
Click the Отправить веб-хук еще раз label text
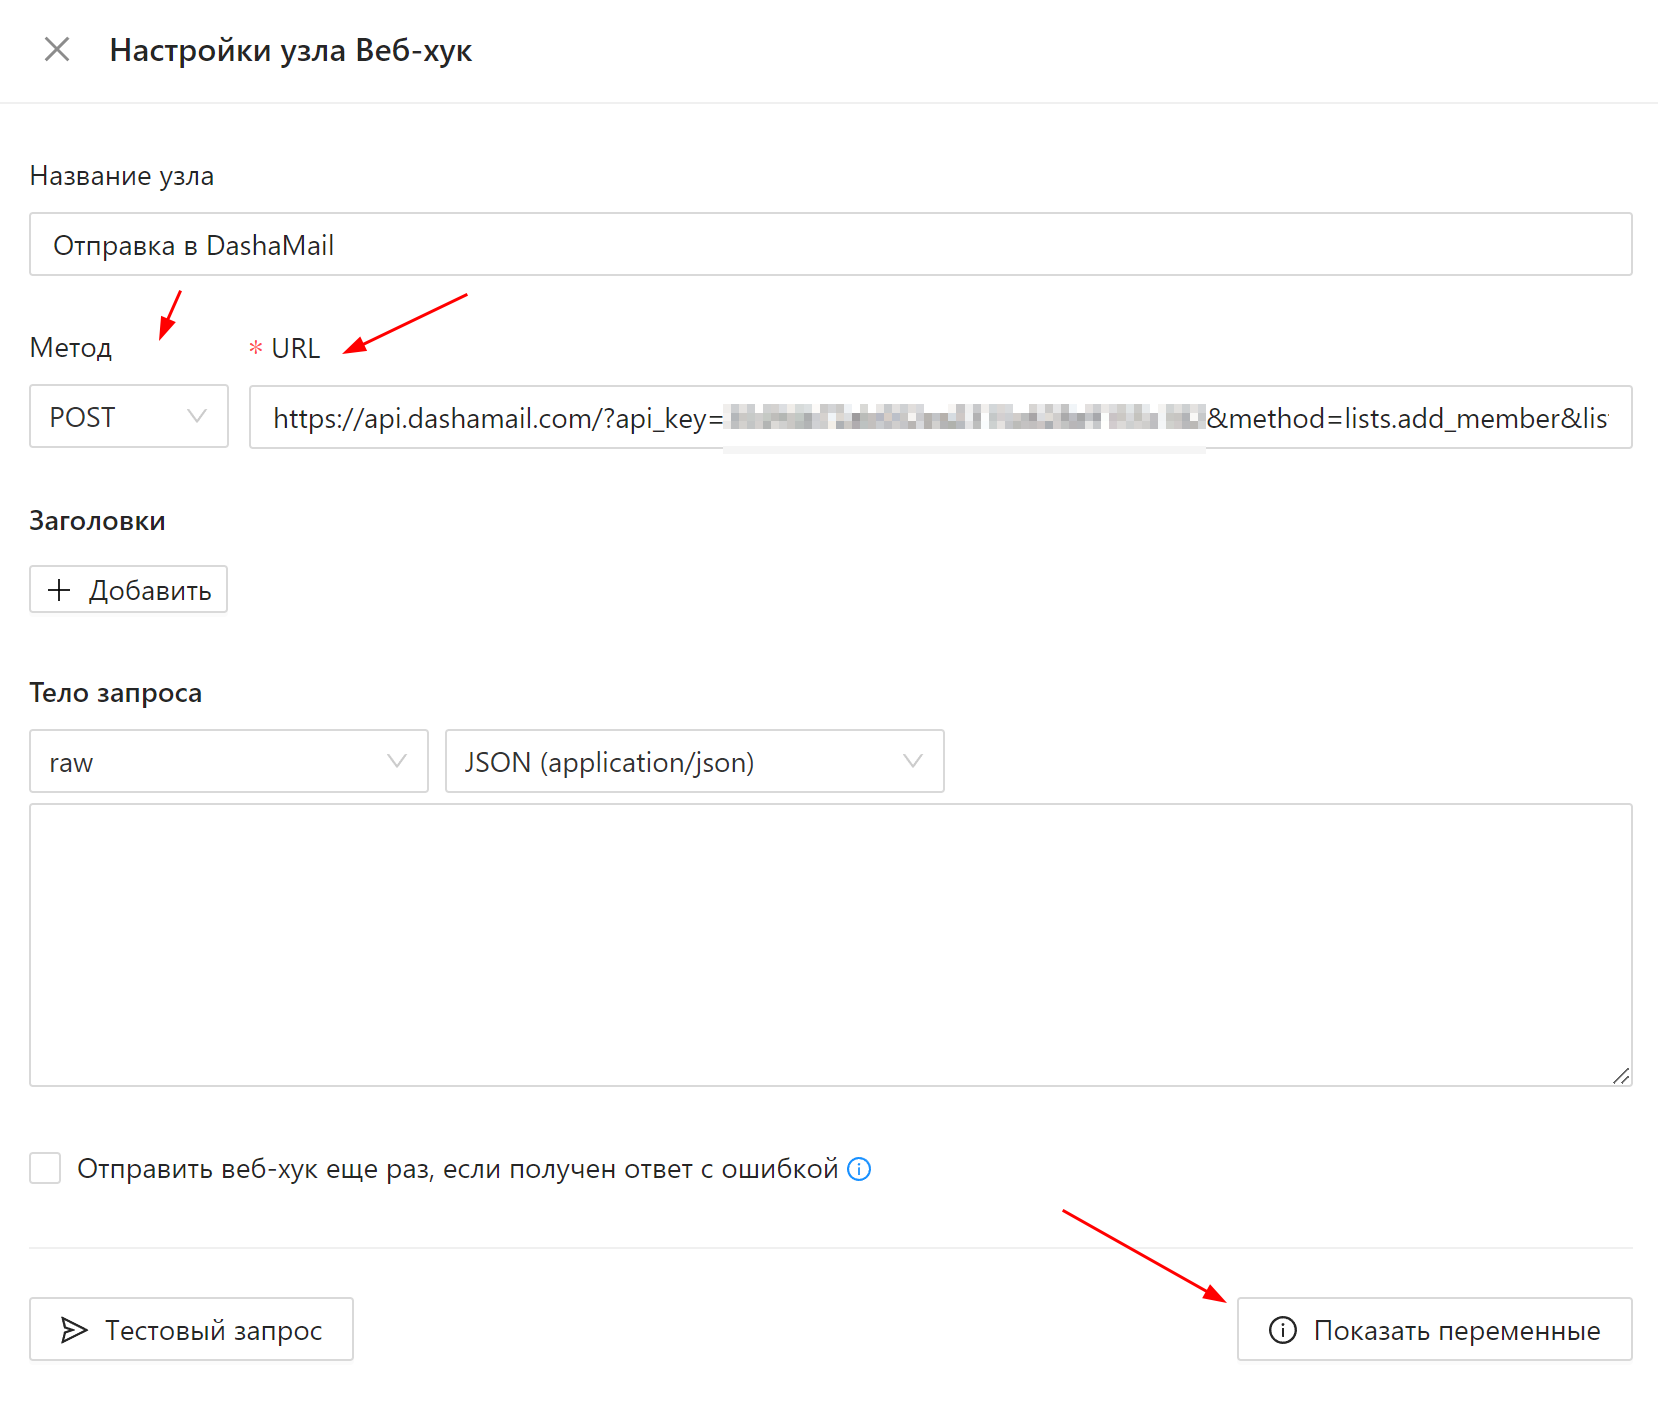(x=457, y=1169)
